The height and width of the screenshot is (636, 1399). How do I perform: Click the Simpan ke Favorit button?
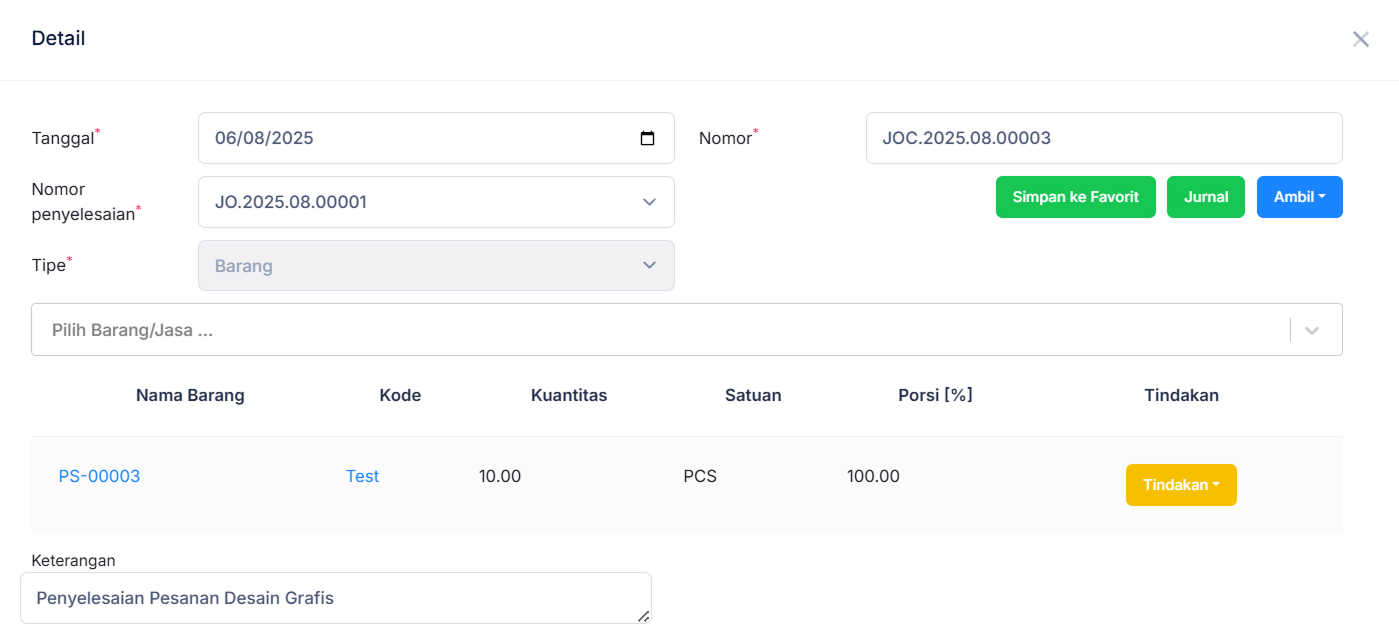click(x=1075, y=197)
